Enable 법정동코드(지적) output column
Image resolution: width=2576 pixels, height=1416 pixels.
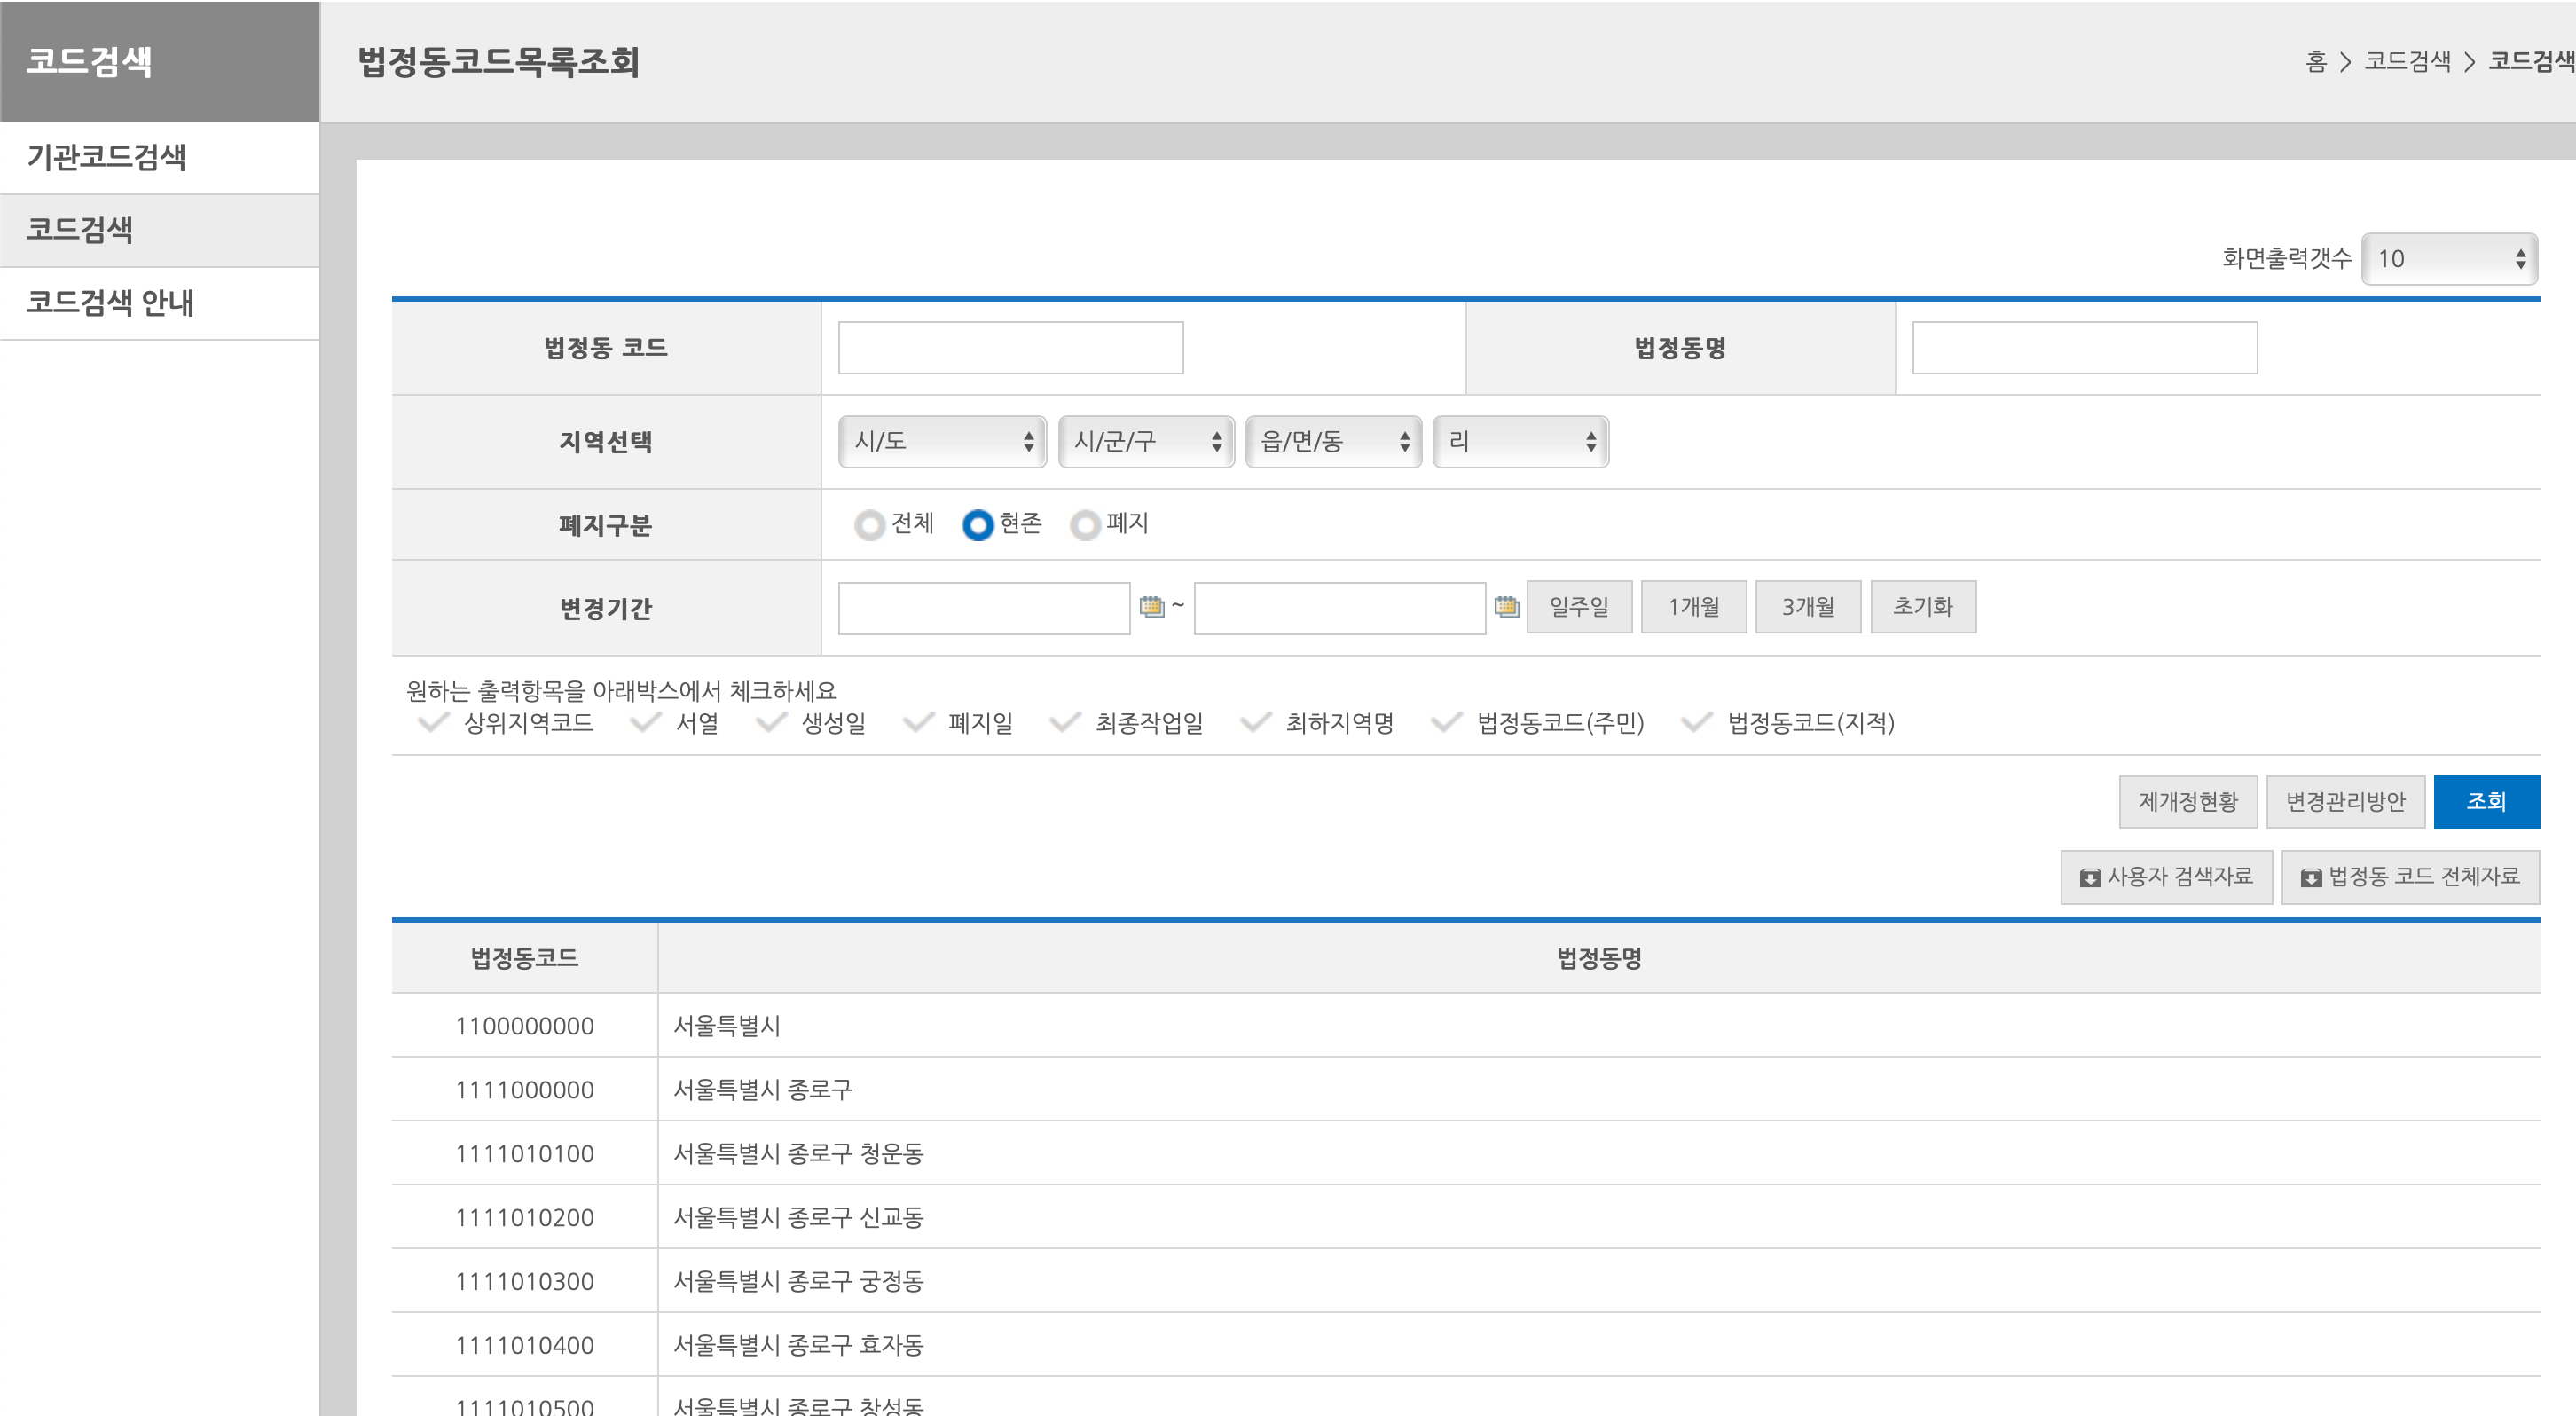pos(1697,722)
